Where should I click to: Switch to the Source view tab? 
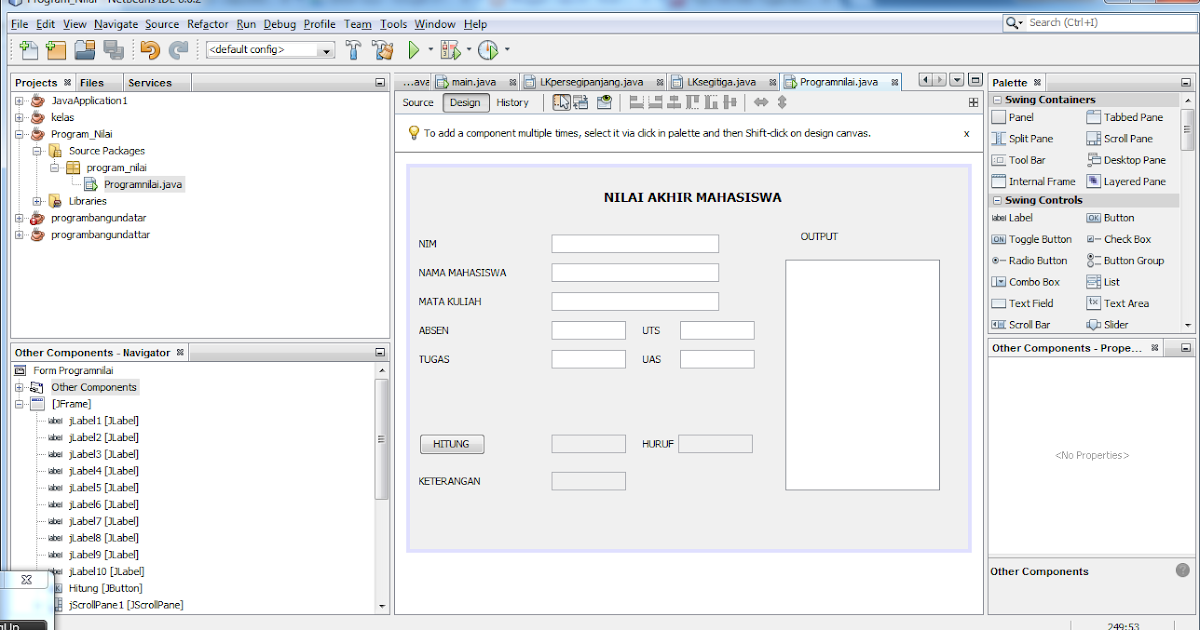[x=417, y=102]
